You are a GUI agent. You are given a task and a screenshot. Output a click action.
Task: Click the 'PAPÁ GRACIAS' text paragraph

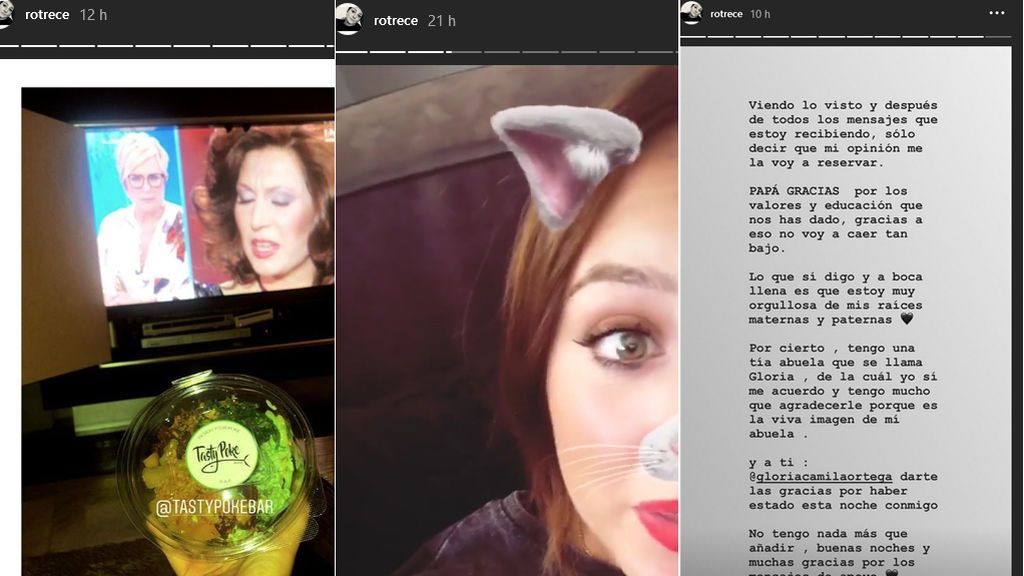point(835,219)
